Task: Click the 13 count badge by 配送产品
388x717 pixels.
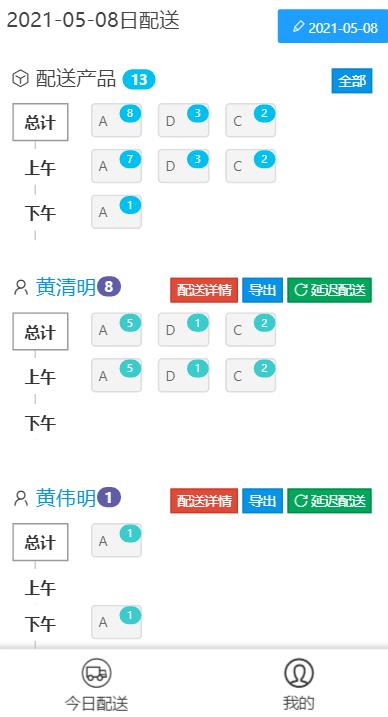Action: tap(139, 80)
